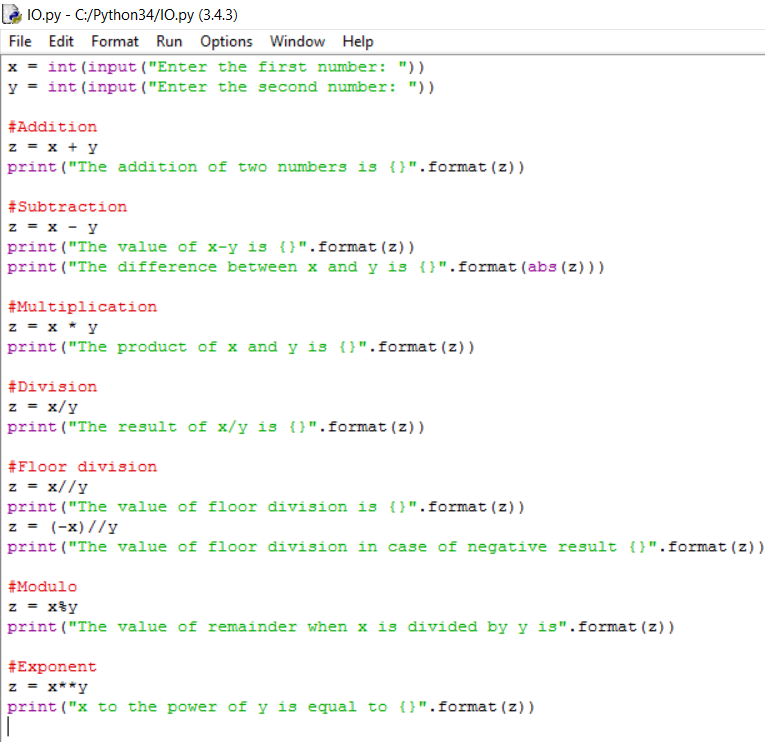
Task: Open the Window menu
Action: pyautogui.click(x=298, y=41)
